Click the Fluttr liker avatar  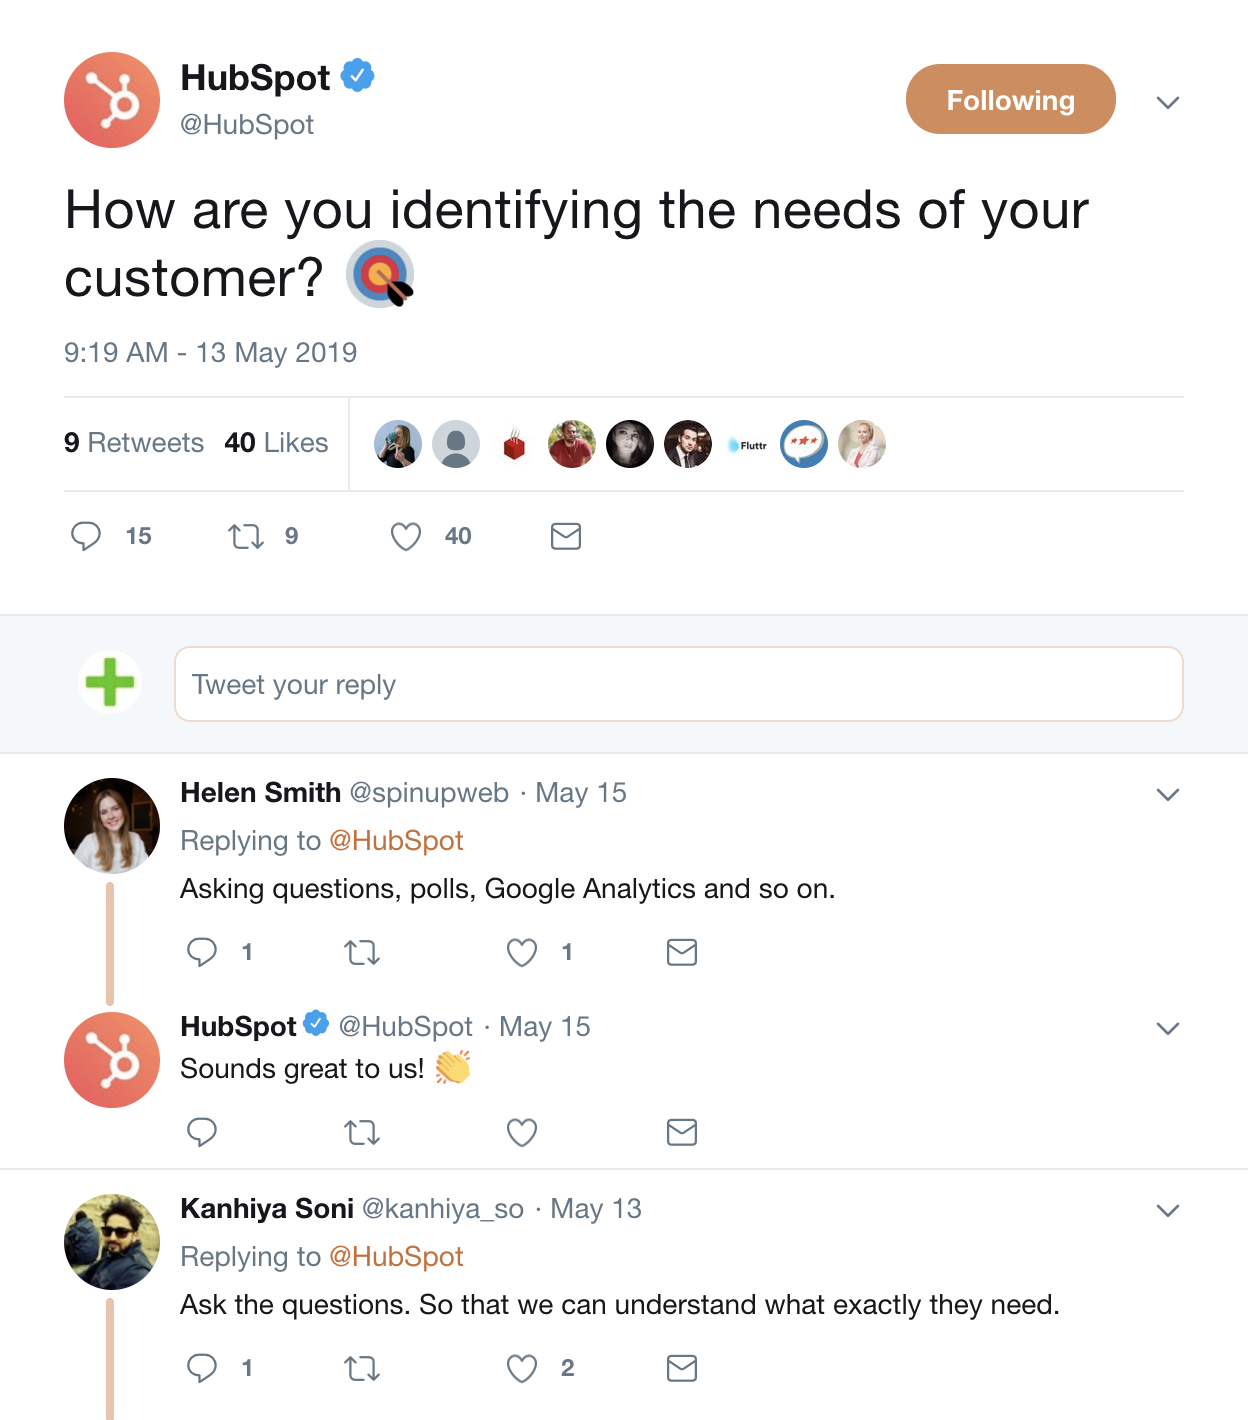[746, 445]
